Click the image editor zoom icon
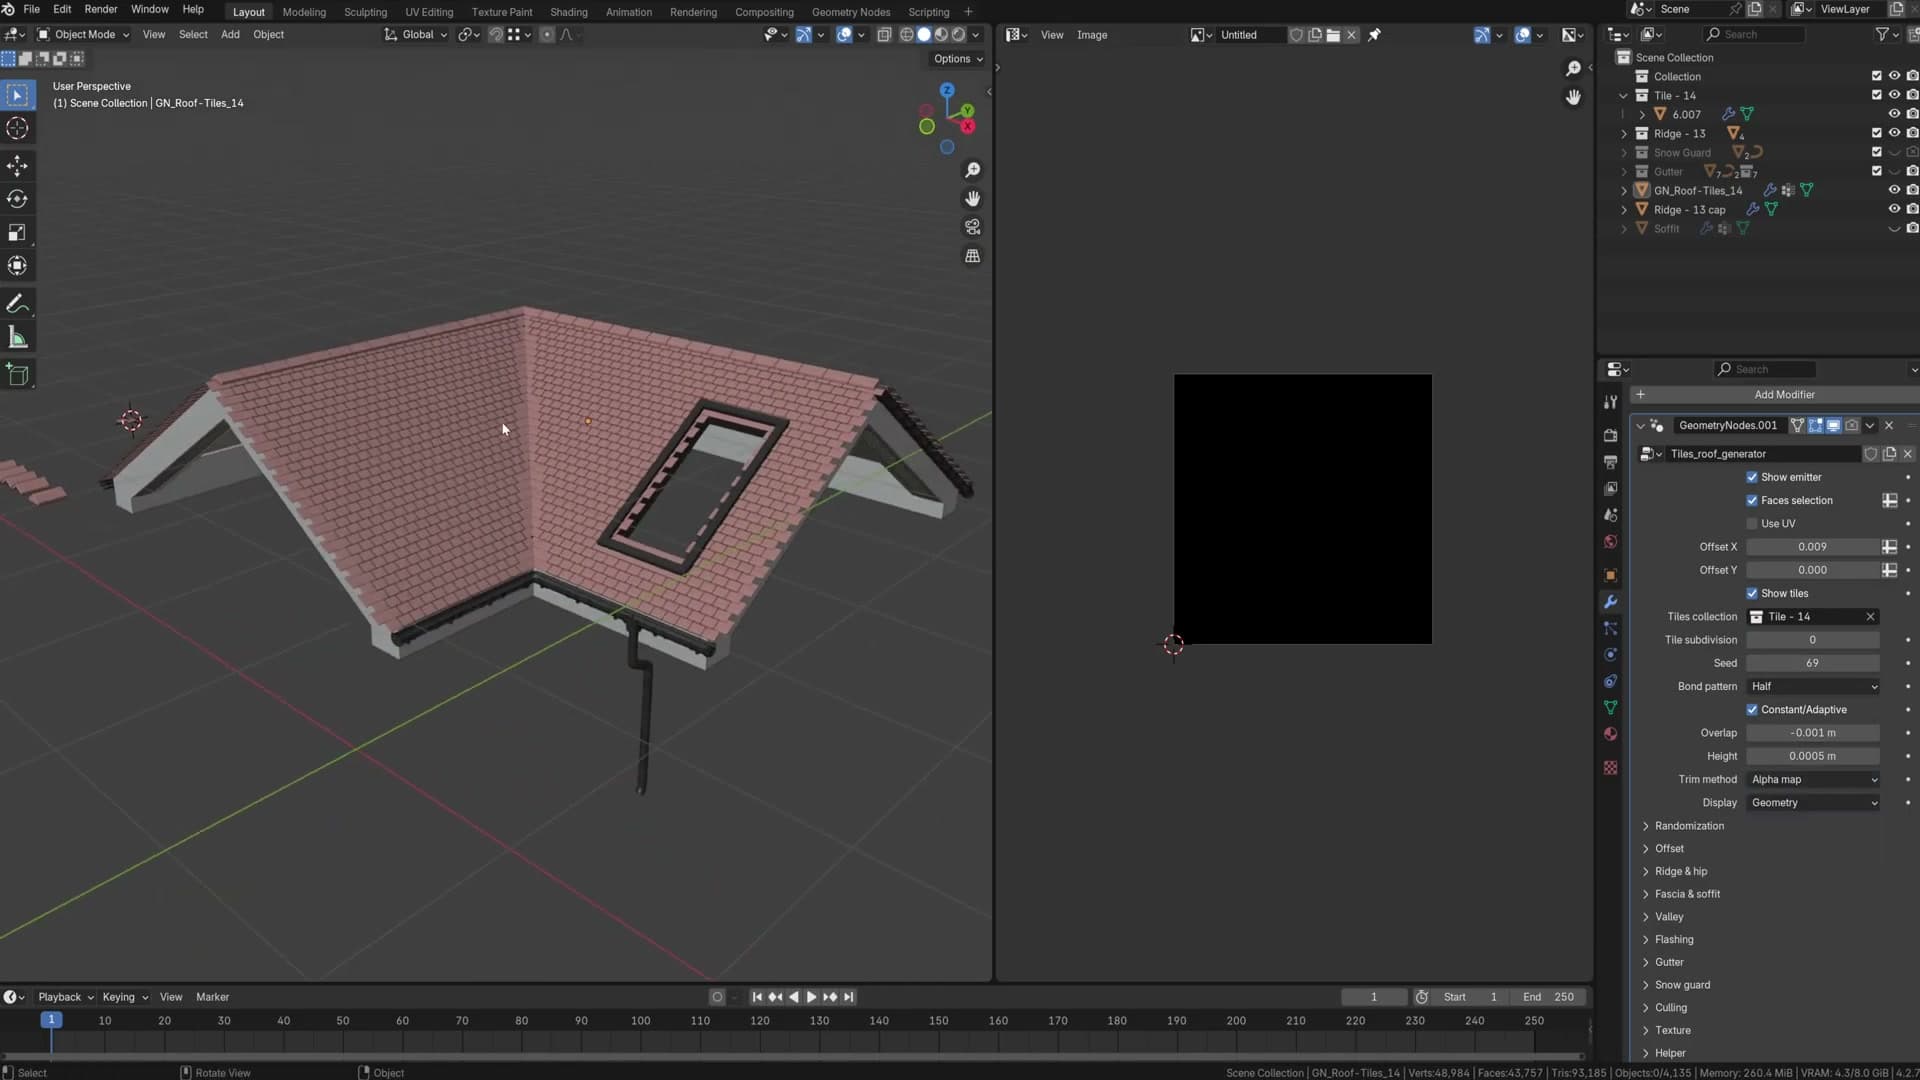1920x1080 pixels. click(1573, 69)
